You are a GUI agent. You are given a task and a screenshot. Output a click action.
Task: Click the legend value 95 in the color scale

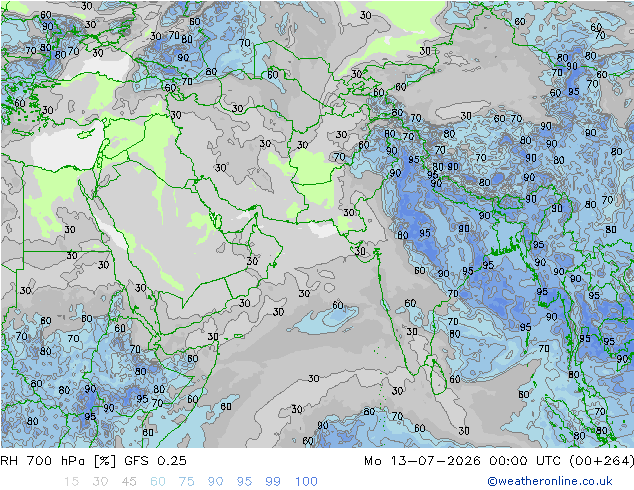[244, 482]
